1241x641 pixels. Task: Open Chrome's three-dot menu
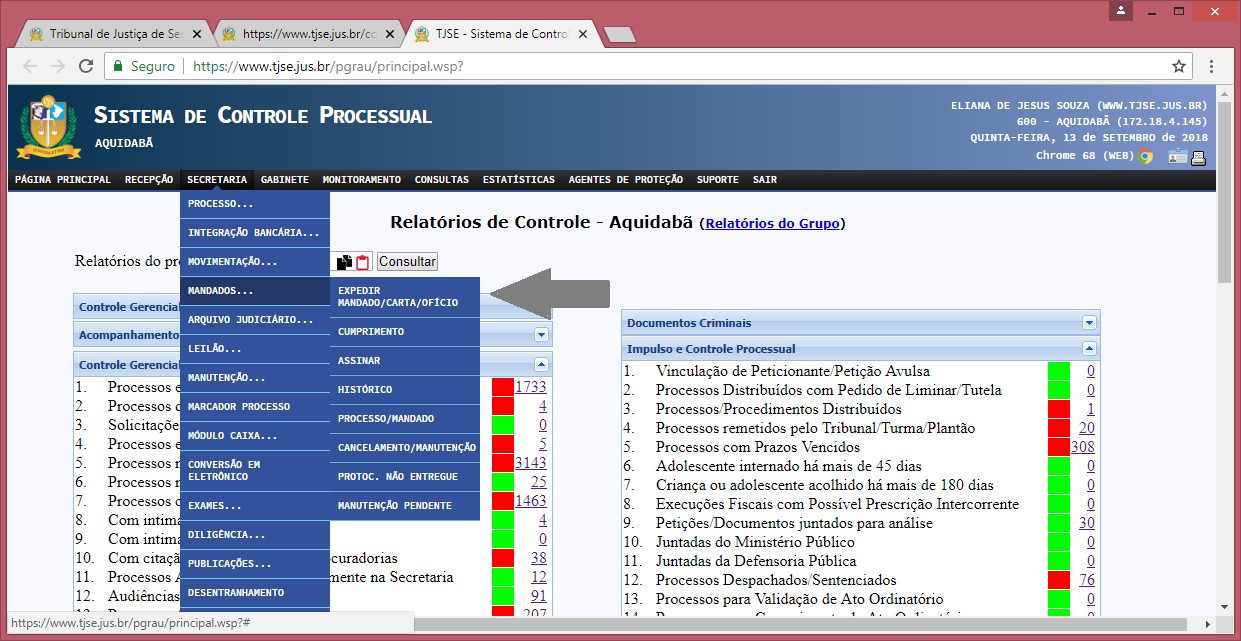[1211, 66]
